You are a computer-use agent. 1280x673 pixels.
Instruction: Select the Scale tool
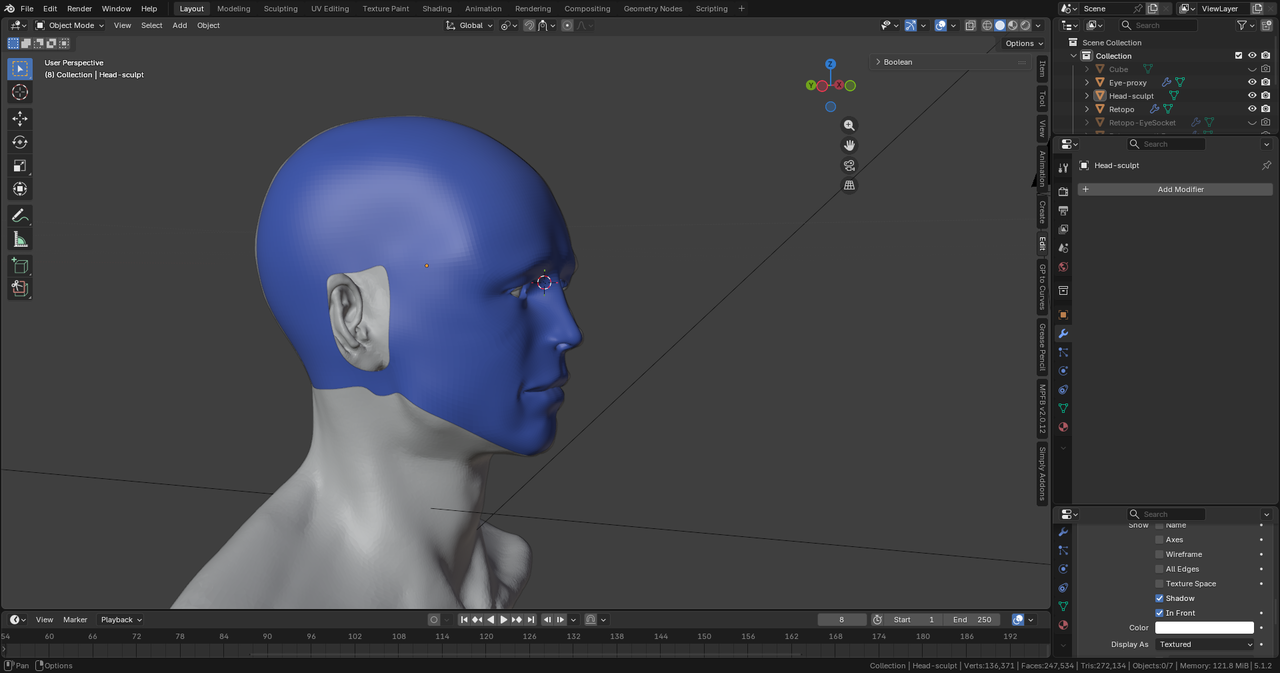(x=20, y=165)
